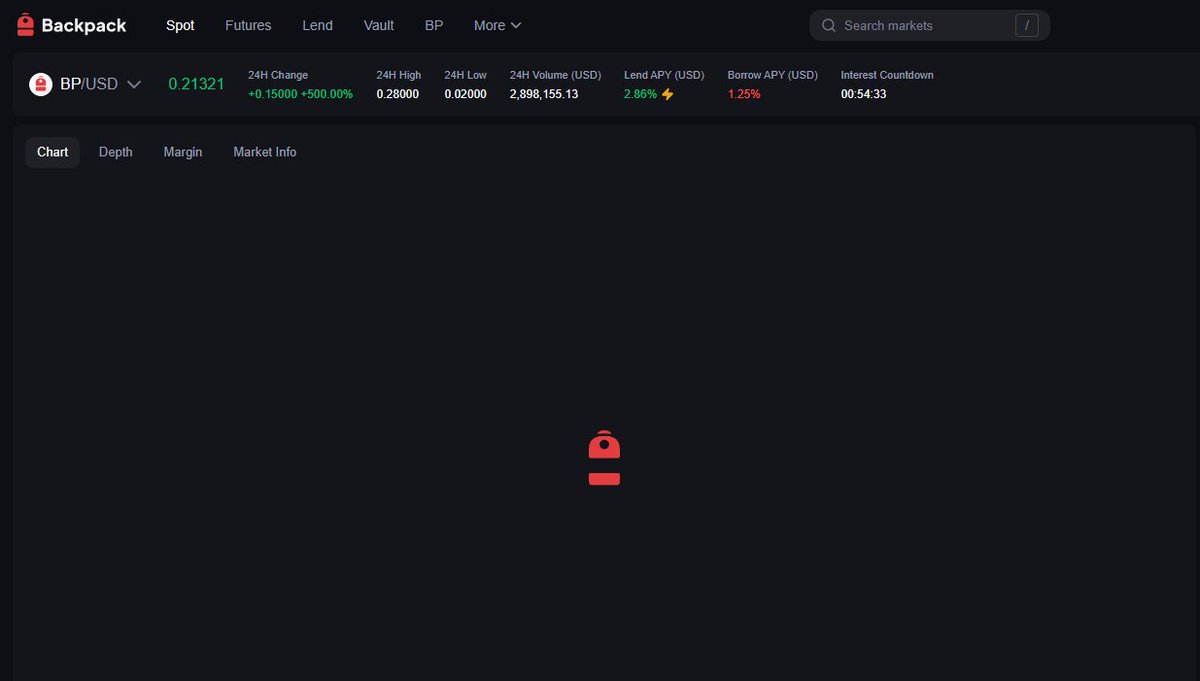Click the 24H volume 2,898,155.13
The height and width of the screenshot is (681, 1200).
point(544,94)
